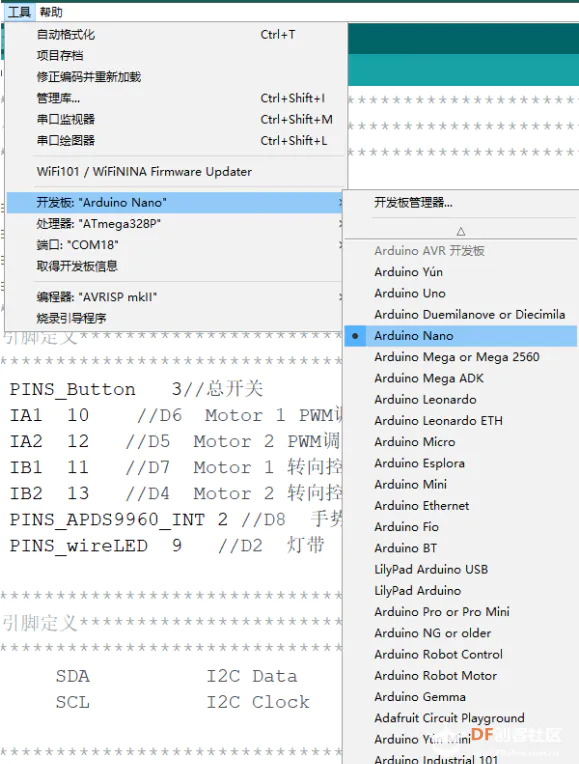The width and height of the screenshot is (579, 764).
Task: Select the Arduino Mega ADK board
Action: pyautogui.click(x=461, y=378)
